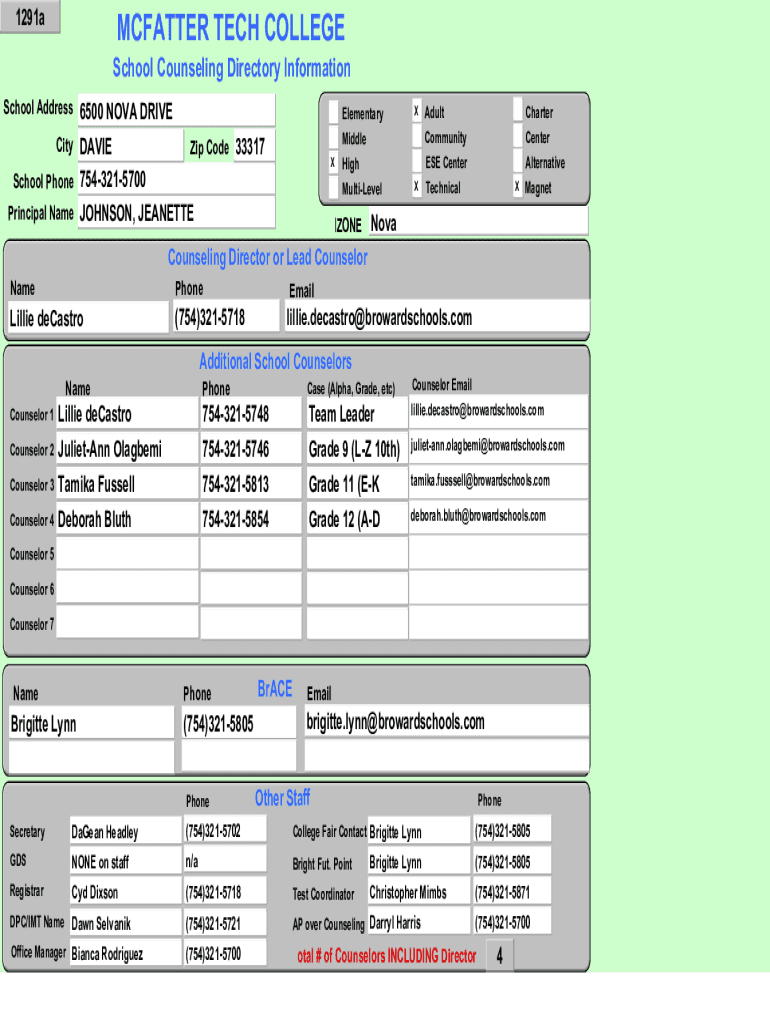Viewport: 770px width, 1024px height.
Task: Click the Counseling Director email field
Action: tap(435, 318)
